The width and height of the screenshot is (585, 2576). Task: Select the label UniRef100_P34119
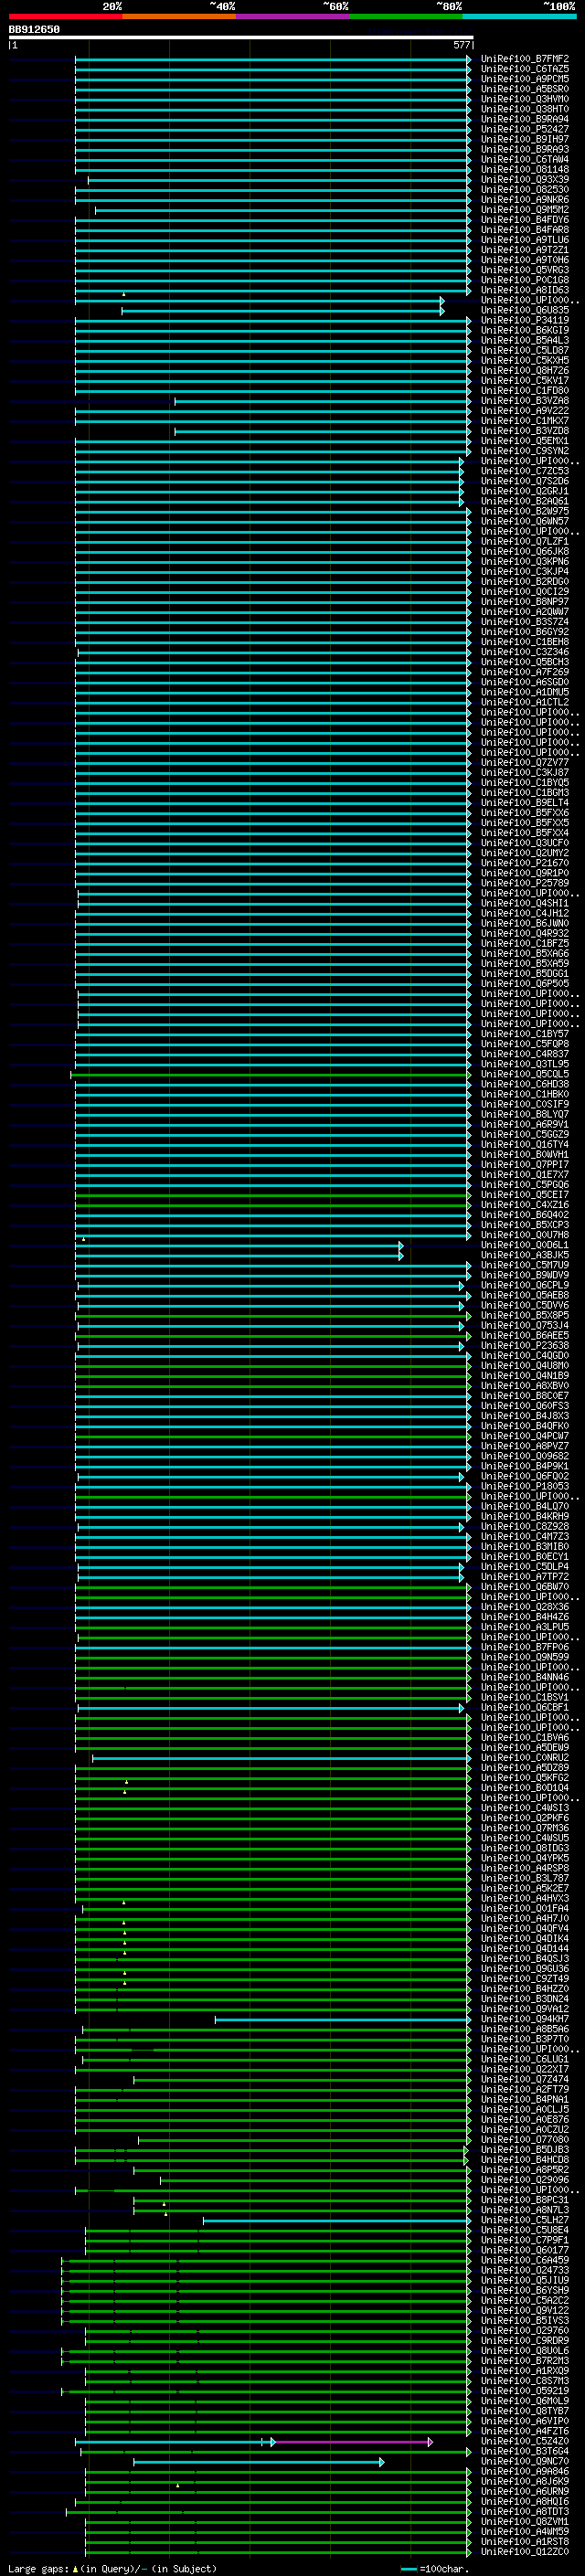tap(525, 320)
